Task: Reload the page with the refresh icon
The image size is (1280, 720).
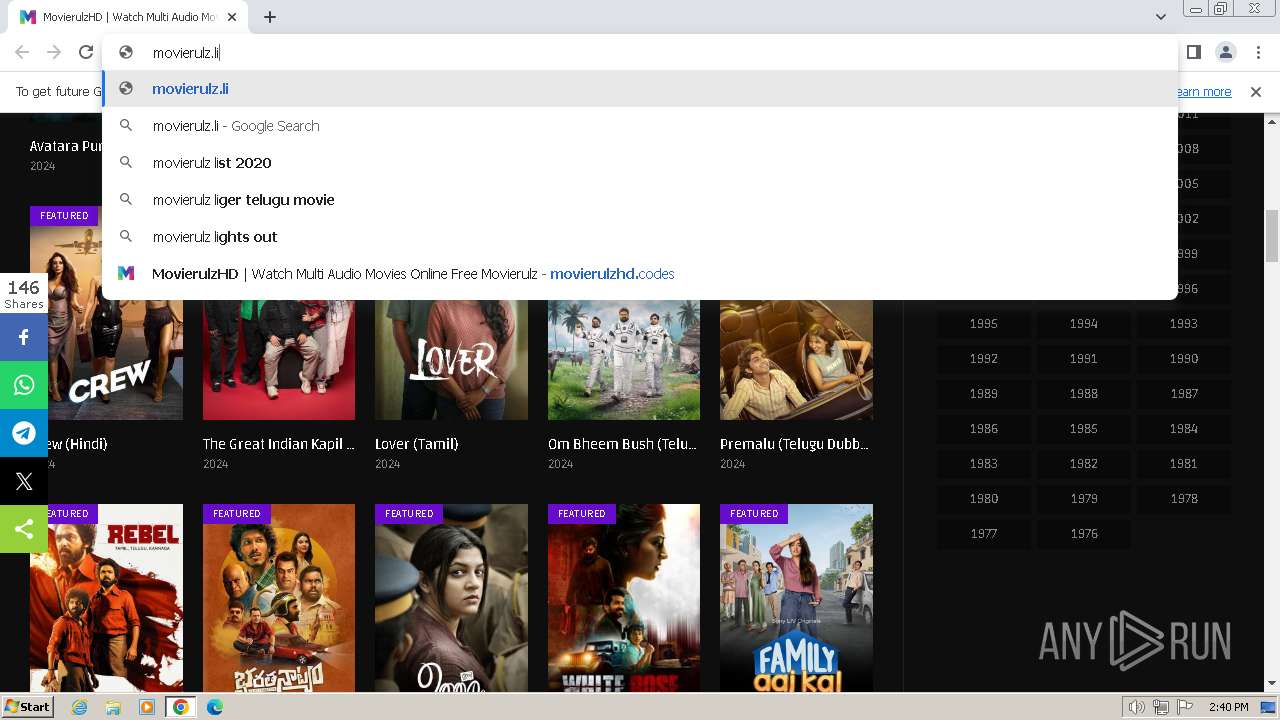Action: (x=86, y=52)
